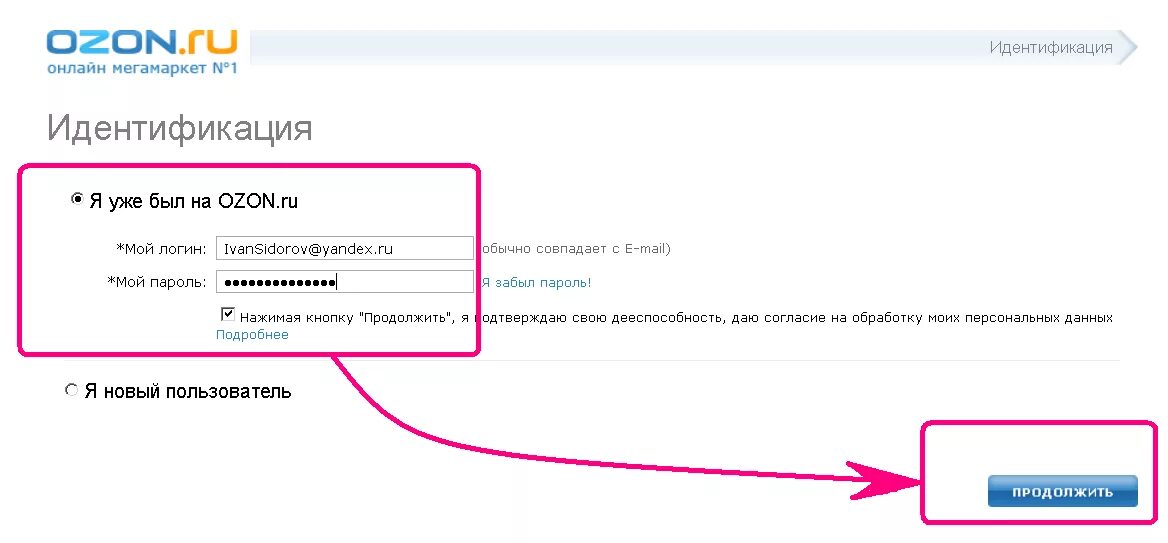Click the 'Продолжить' button
This screenshot has width=1168, height=543.
tap(1062, 492)
